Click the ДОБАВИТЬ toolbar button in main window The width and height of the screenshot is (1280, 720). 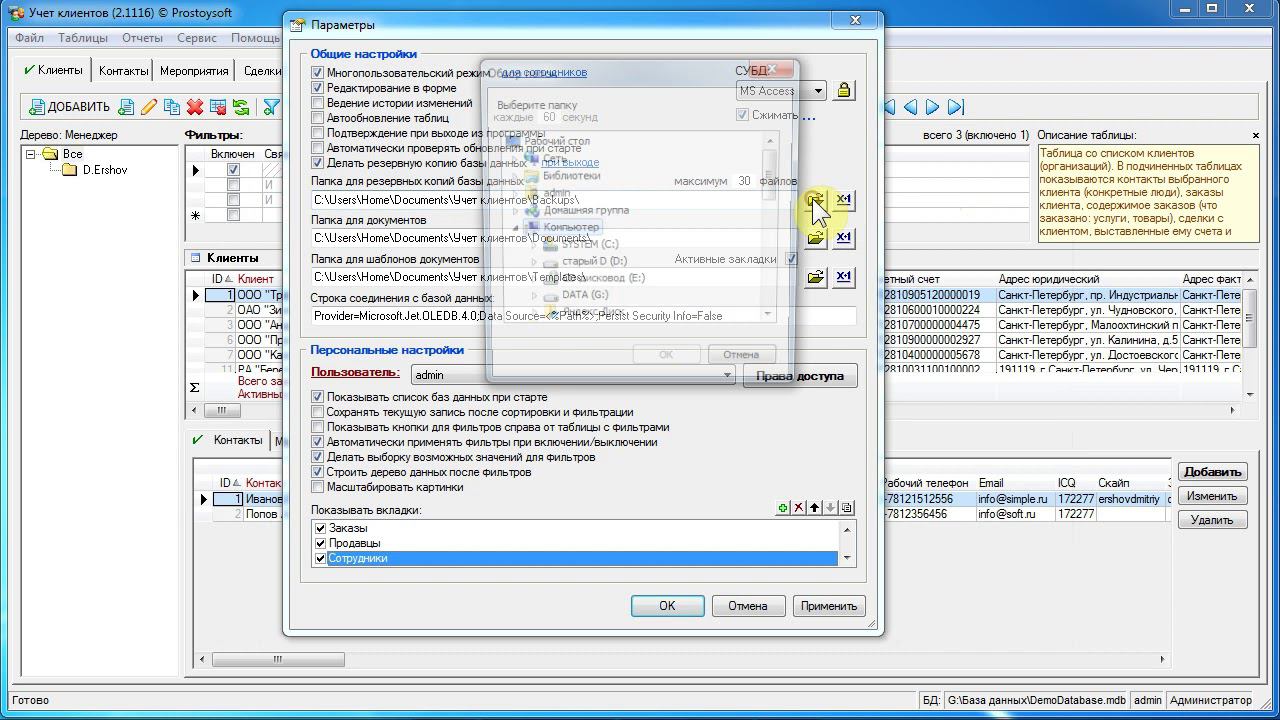[69, 107]
